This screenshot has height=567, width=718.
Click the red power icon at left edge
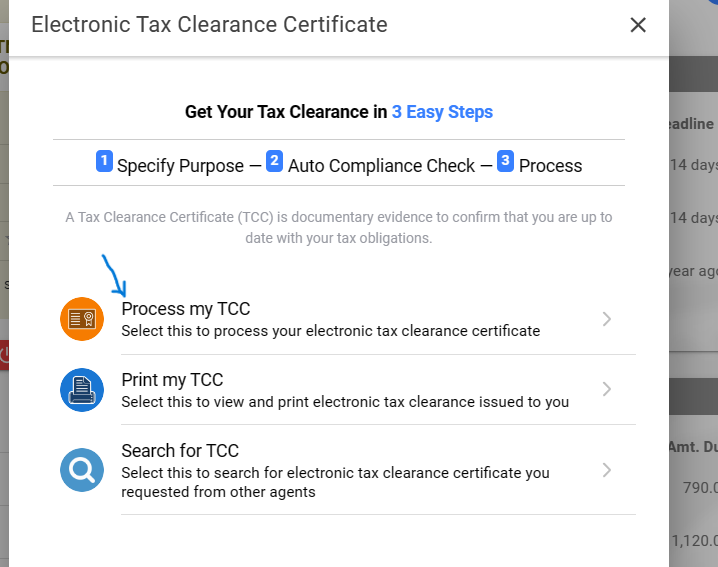4,353
